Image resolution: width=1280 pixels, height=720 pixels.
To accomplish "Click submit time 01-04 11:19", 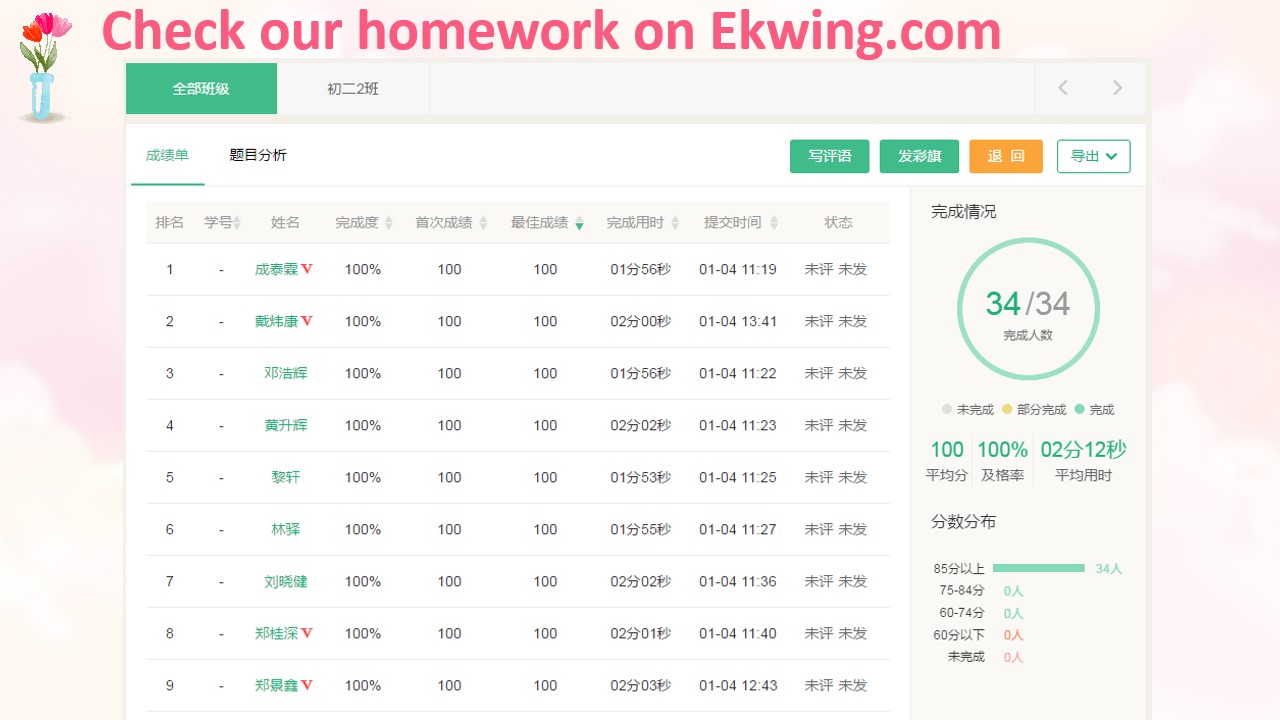I will [x=738, y=269].
